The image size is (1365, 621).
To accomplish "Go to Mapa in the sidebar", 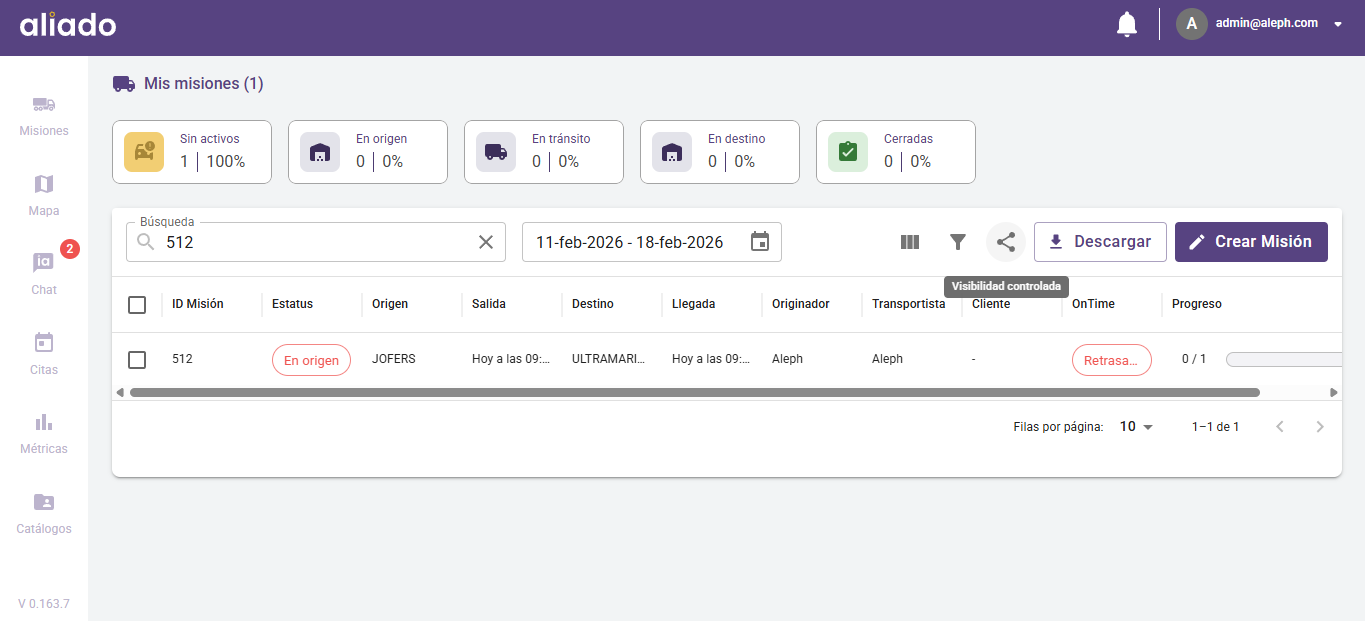I will point(44,194).
